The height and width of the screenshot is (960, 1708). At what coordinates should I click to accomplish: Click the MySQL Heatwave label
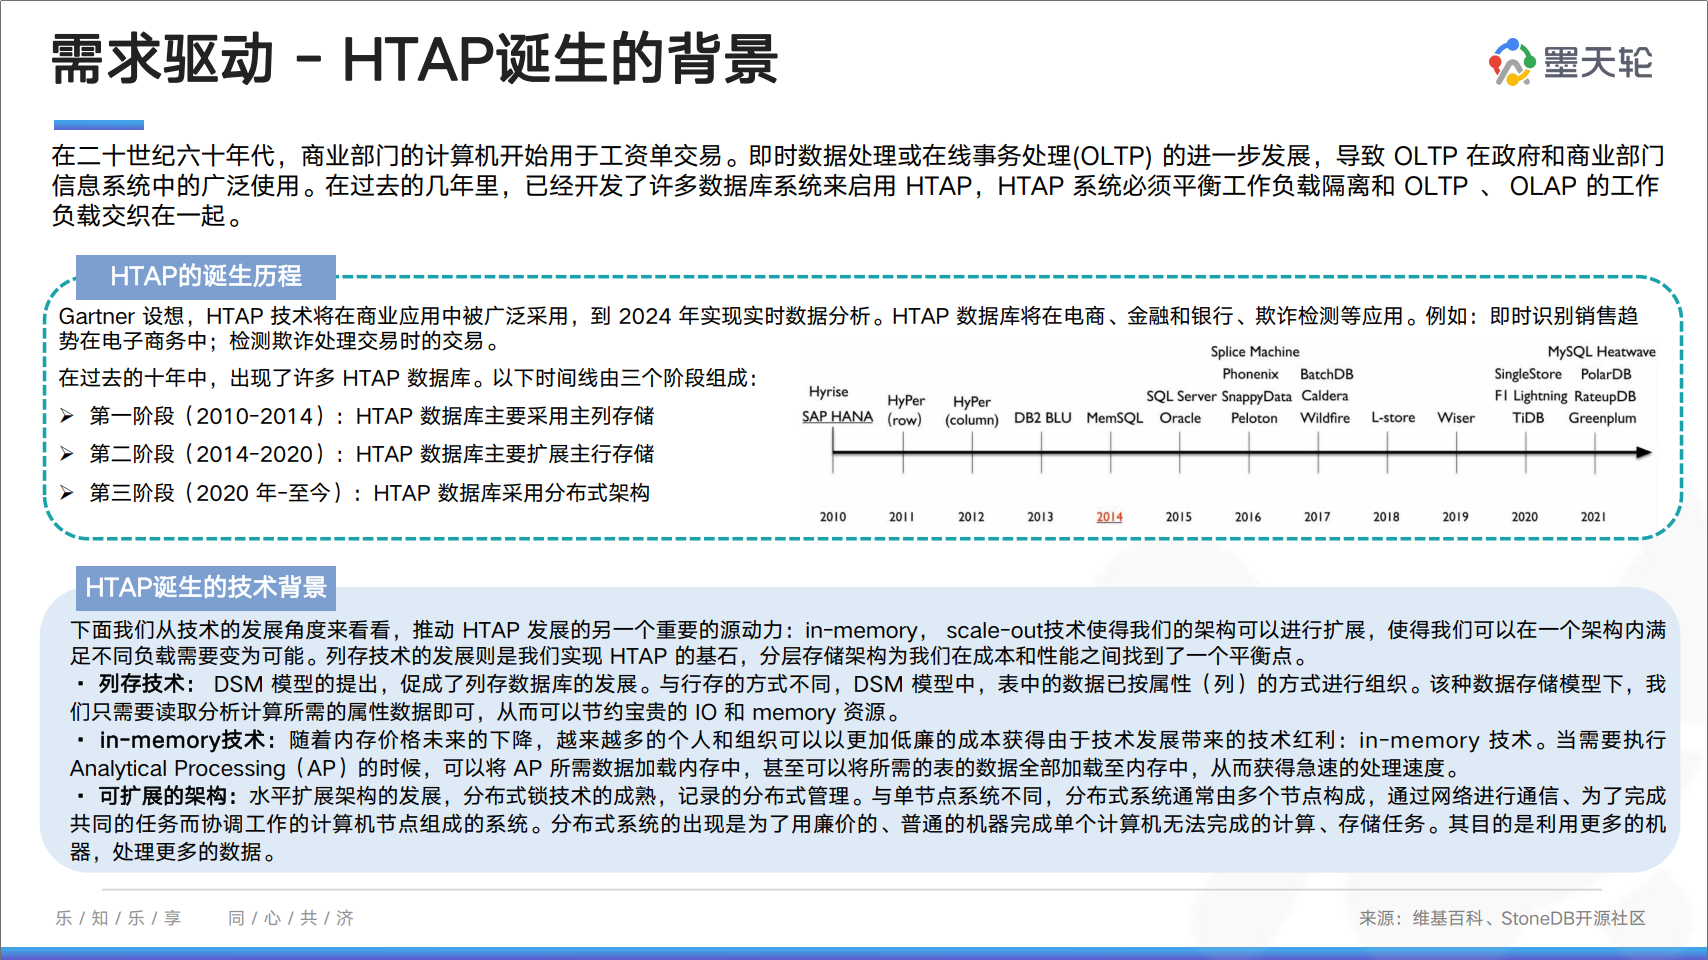1602,352
